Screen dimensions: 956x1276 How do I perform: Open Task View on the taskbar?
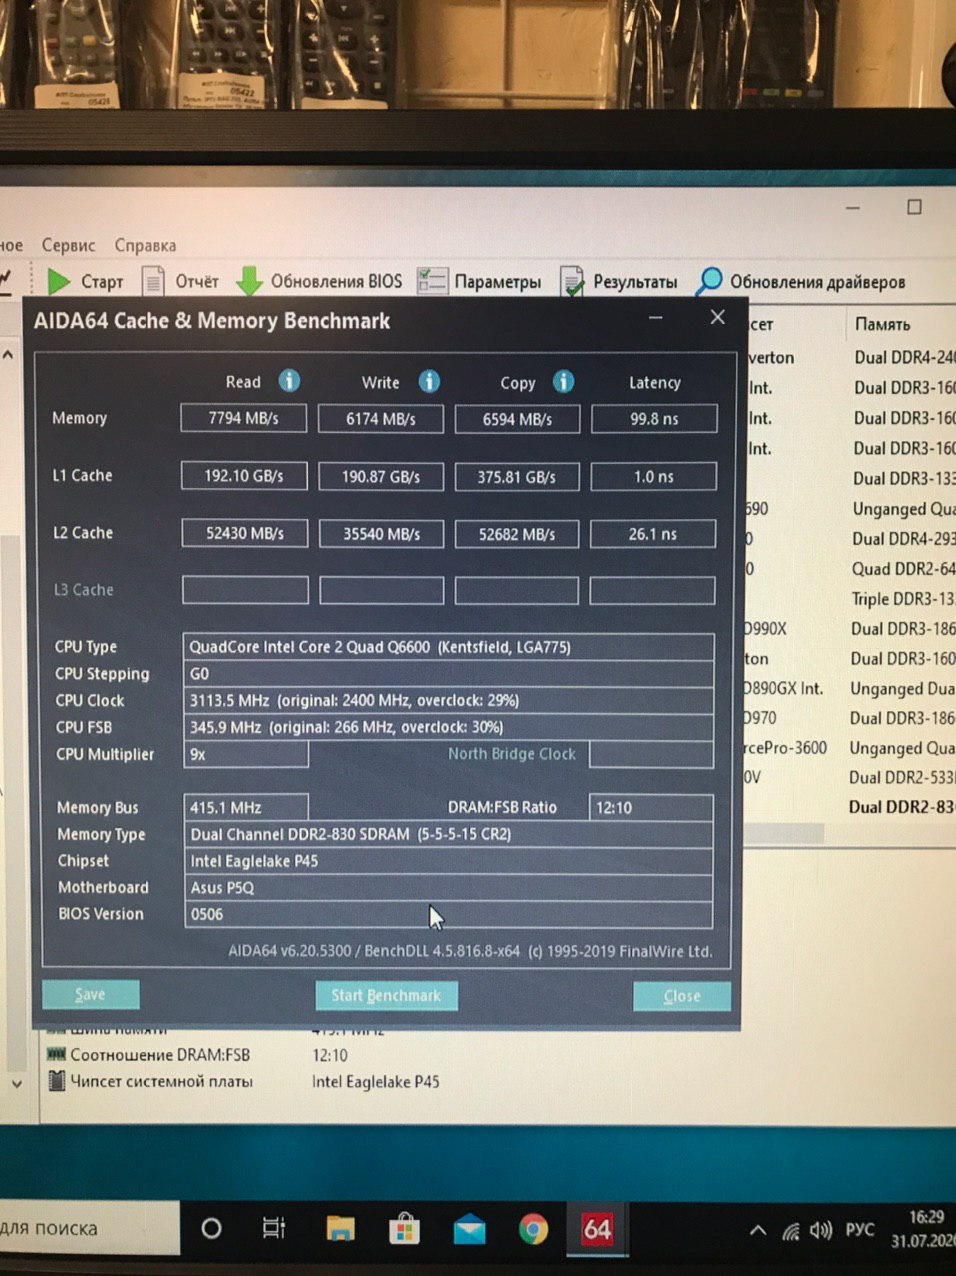(273, 1228)
